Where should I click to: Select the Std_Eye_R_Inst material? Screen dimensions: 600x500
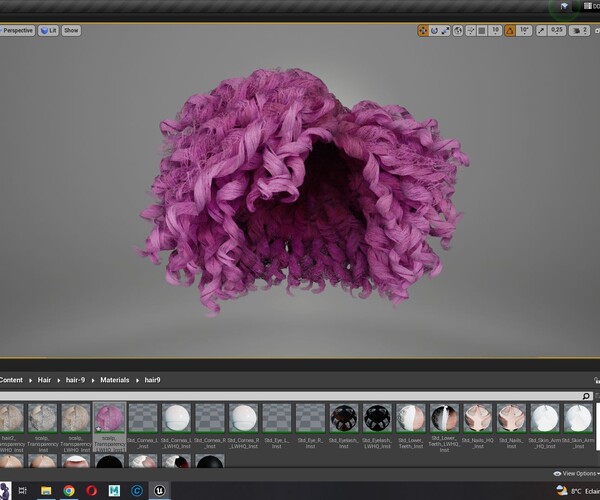tap(310, 426)
